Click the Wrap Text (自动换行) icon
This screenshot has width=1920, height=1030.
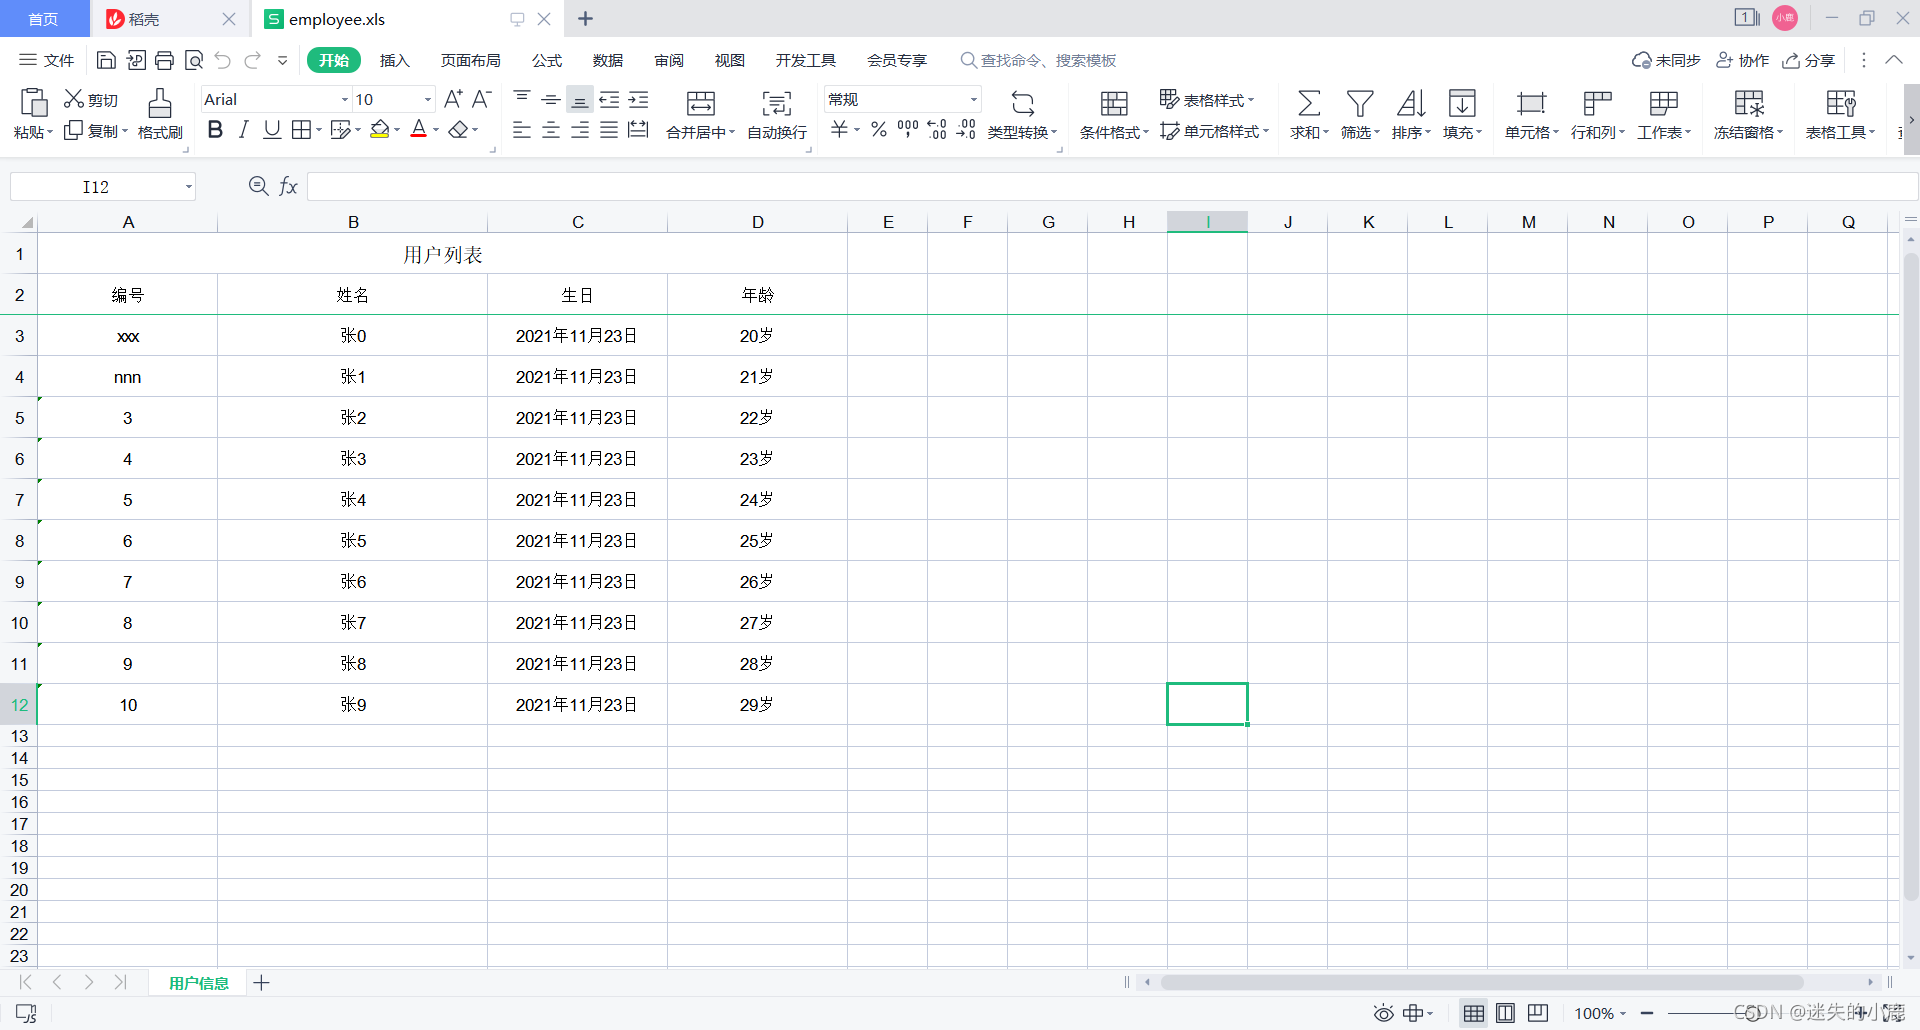pyautogui.click(x=777, y=103)
